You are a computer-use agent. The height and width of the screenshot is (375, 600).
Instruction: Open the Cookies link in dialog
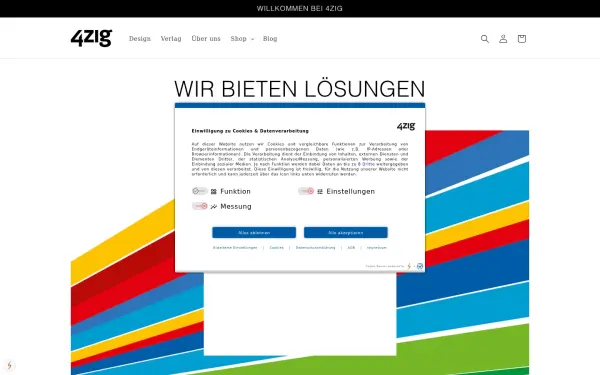(277, 248)
